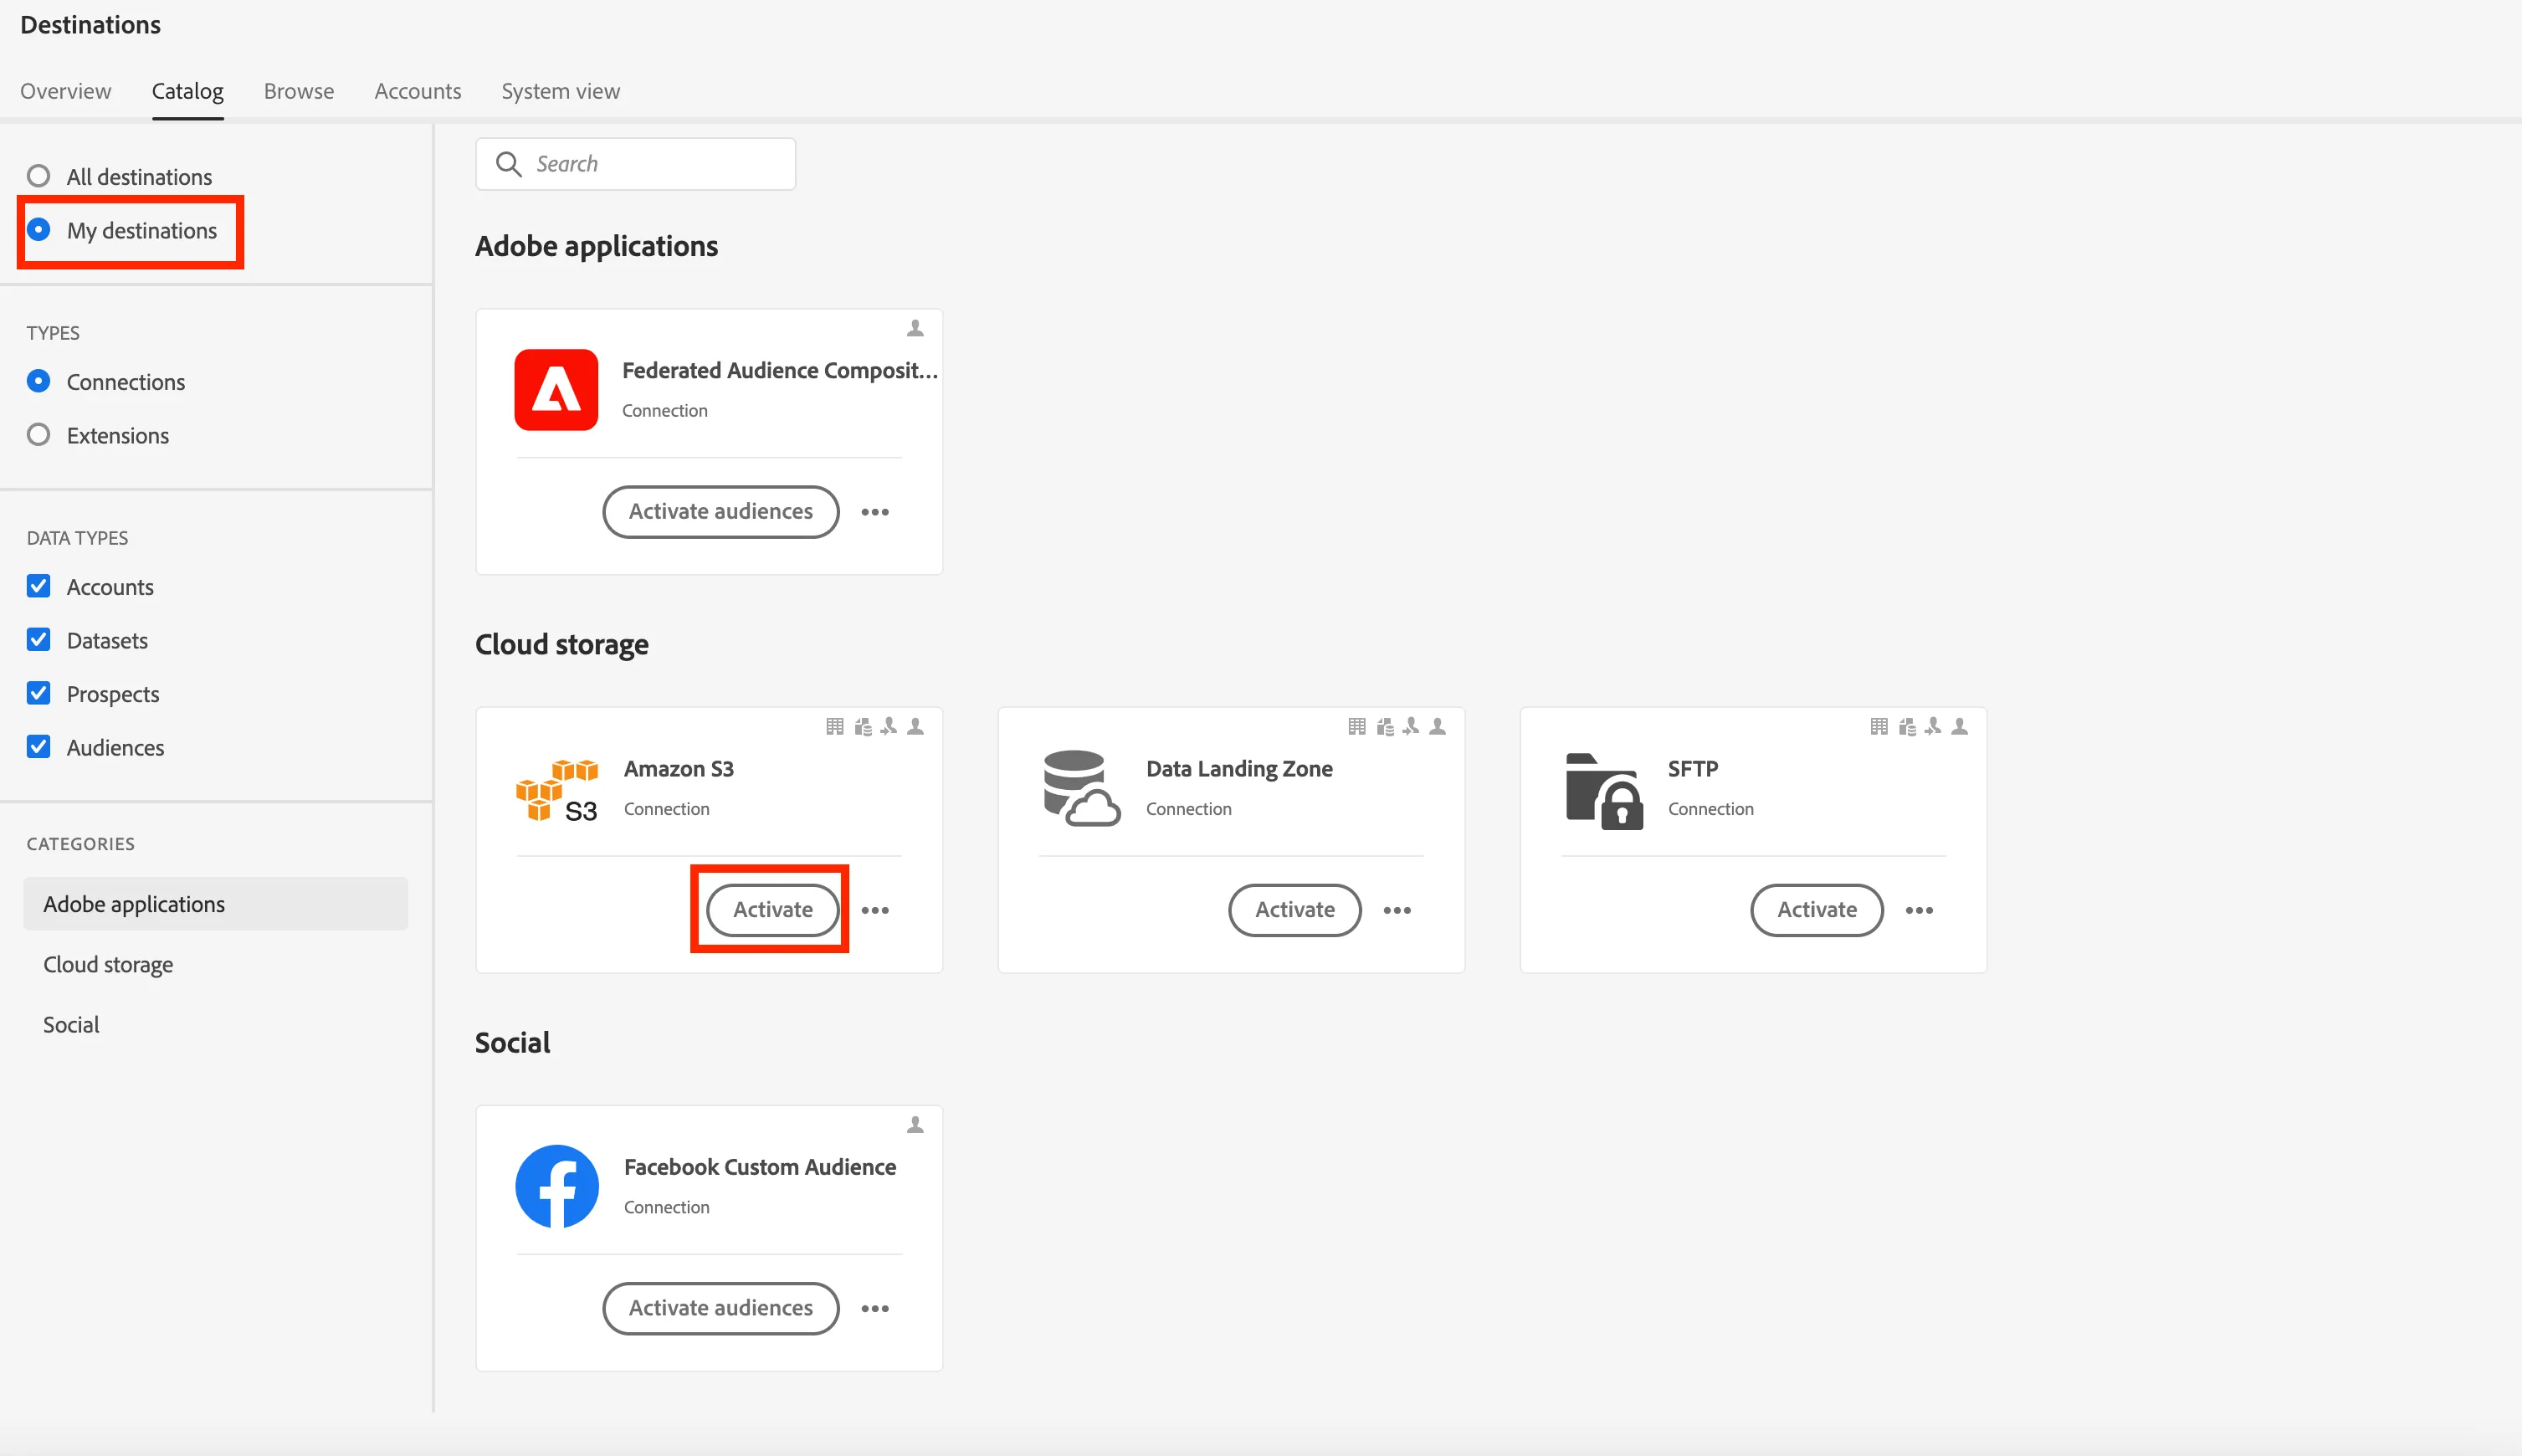Open more options menu on Amazon S3 card
This screenshot has height=1456, width=2522.
tap(875, 910)
